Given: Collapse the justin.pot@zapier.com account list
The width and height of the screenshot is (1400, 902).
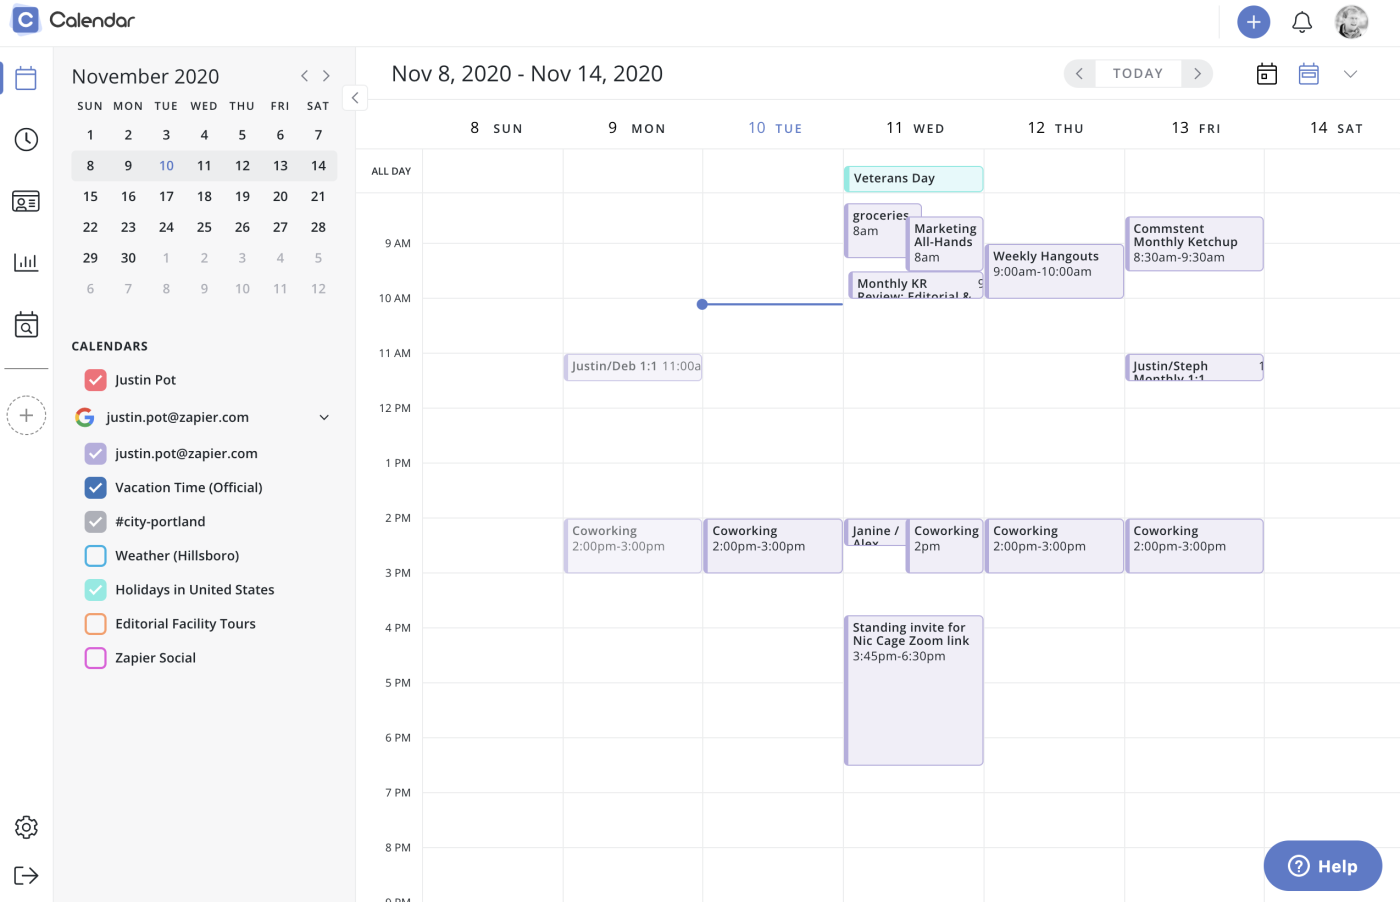Looking at the screenshot, I should [x=324, y=418].
